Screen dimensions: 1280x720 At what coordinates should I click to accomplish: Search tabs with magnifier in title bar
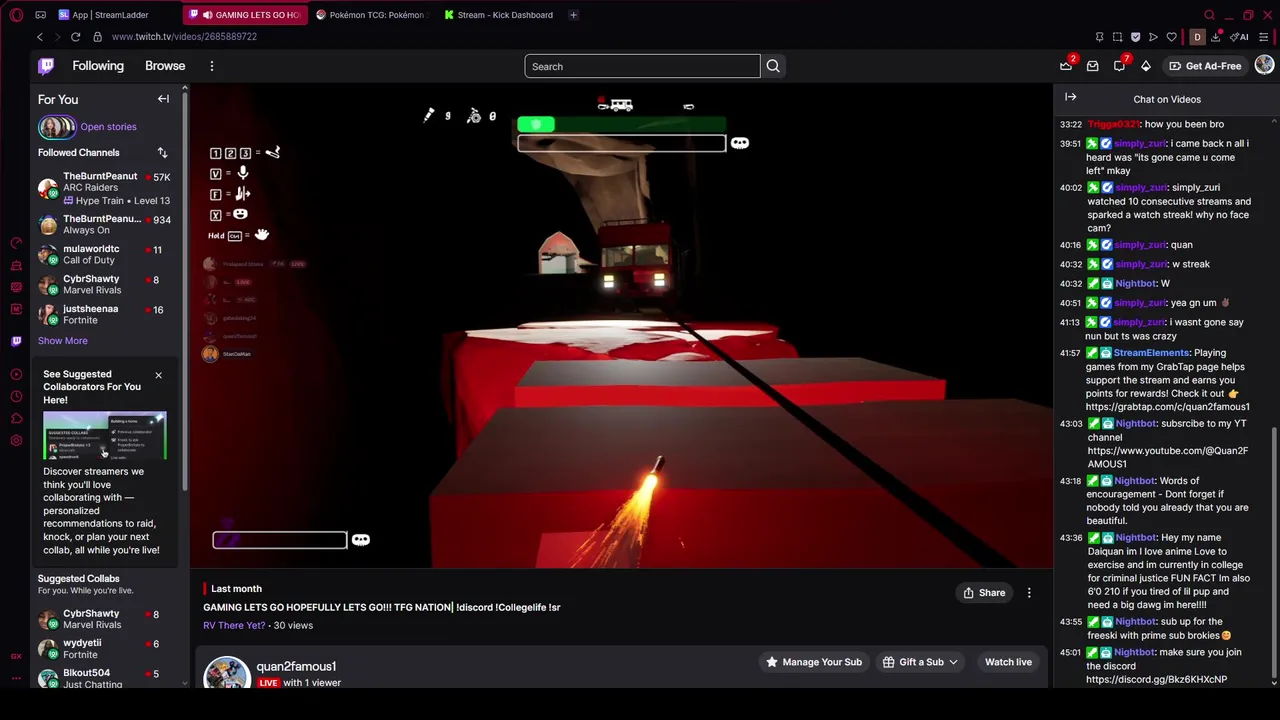pos(1209,15)
